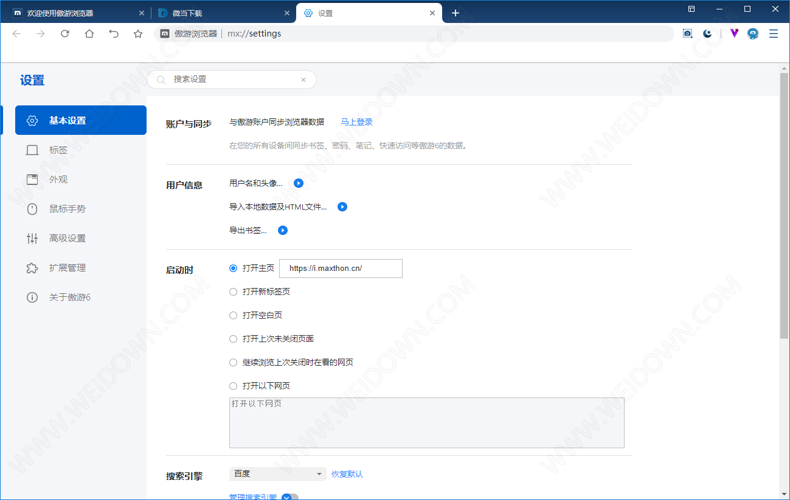Click the undo closed tab icon
Screen dimensions: 790x500
click(114, 34)
